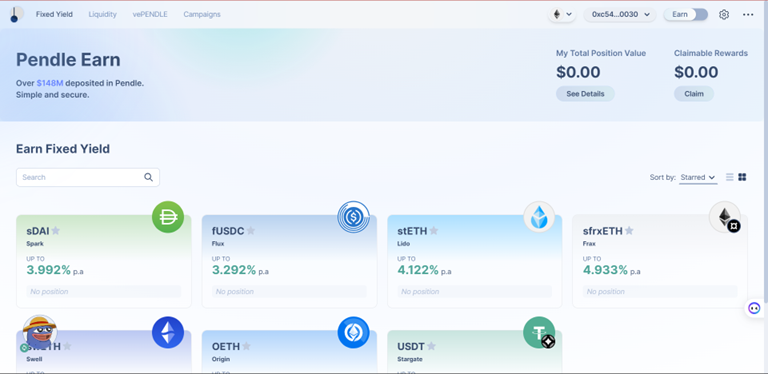Open the settings gear icon
The image size is (768, 374).
[723, 15]
